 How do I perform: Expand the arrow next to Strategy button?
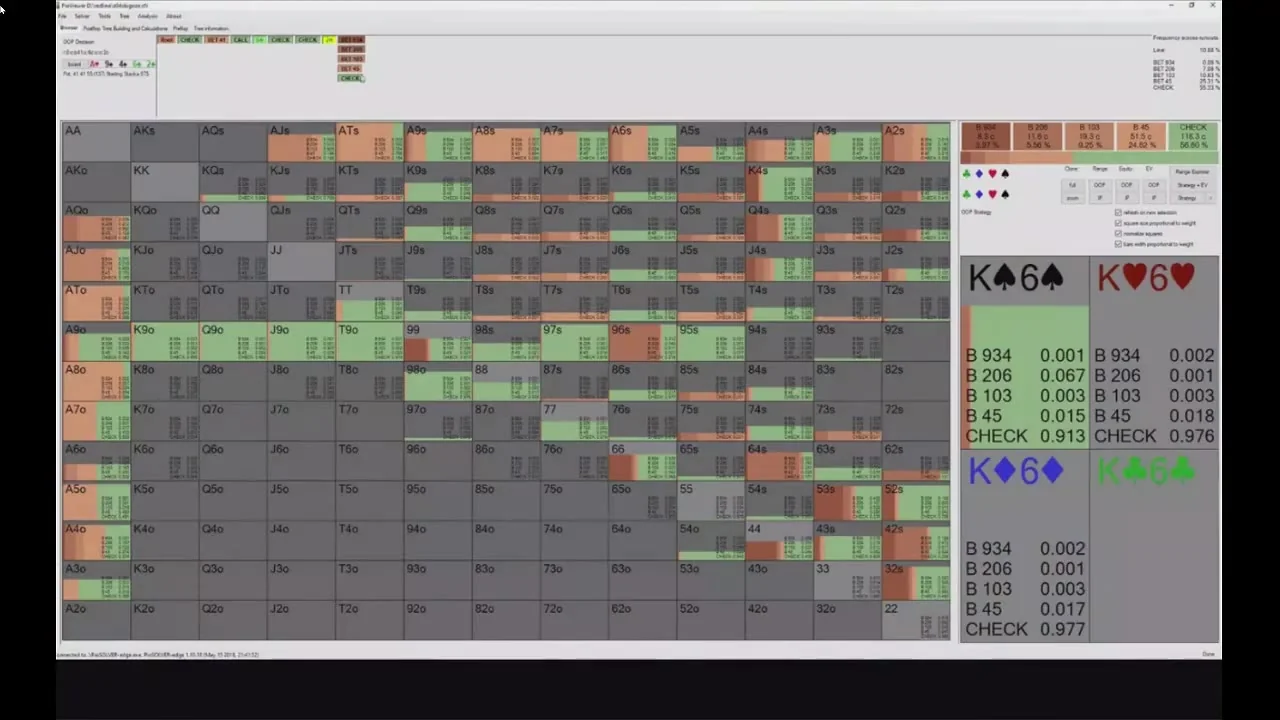(1210, 198)
